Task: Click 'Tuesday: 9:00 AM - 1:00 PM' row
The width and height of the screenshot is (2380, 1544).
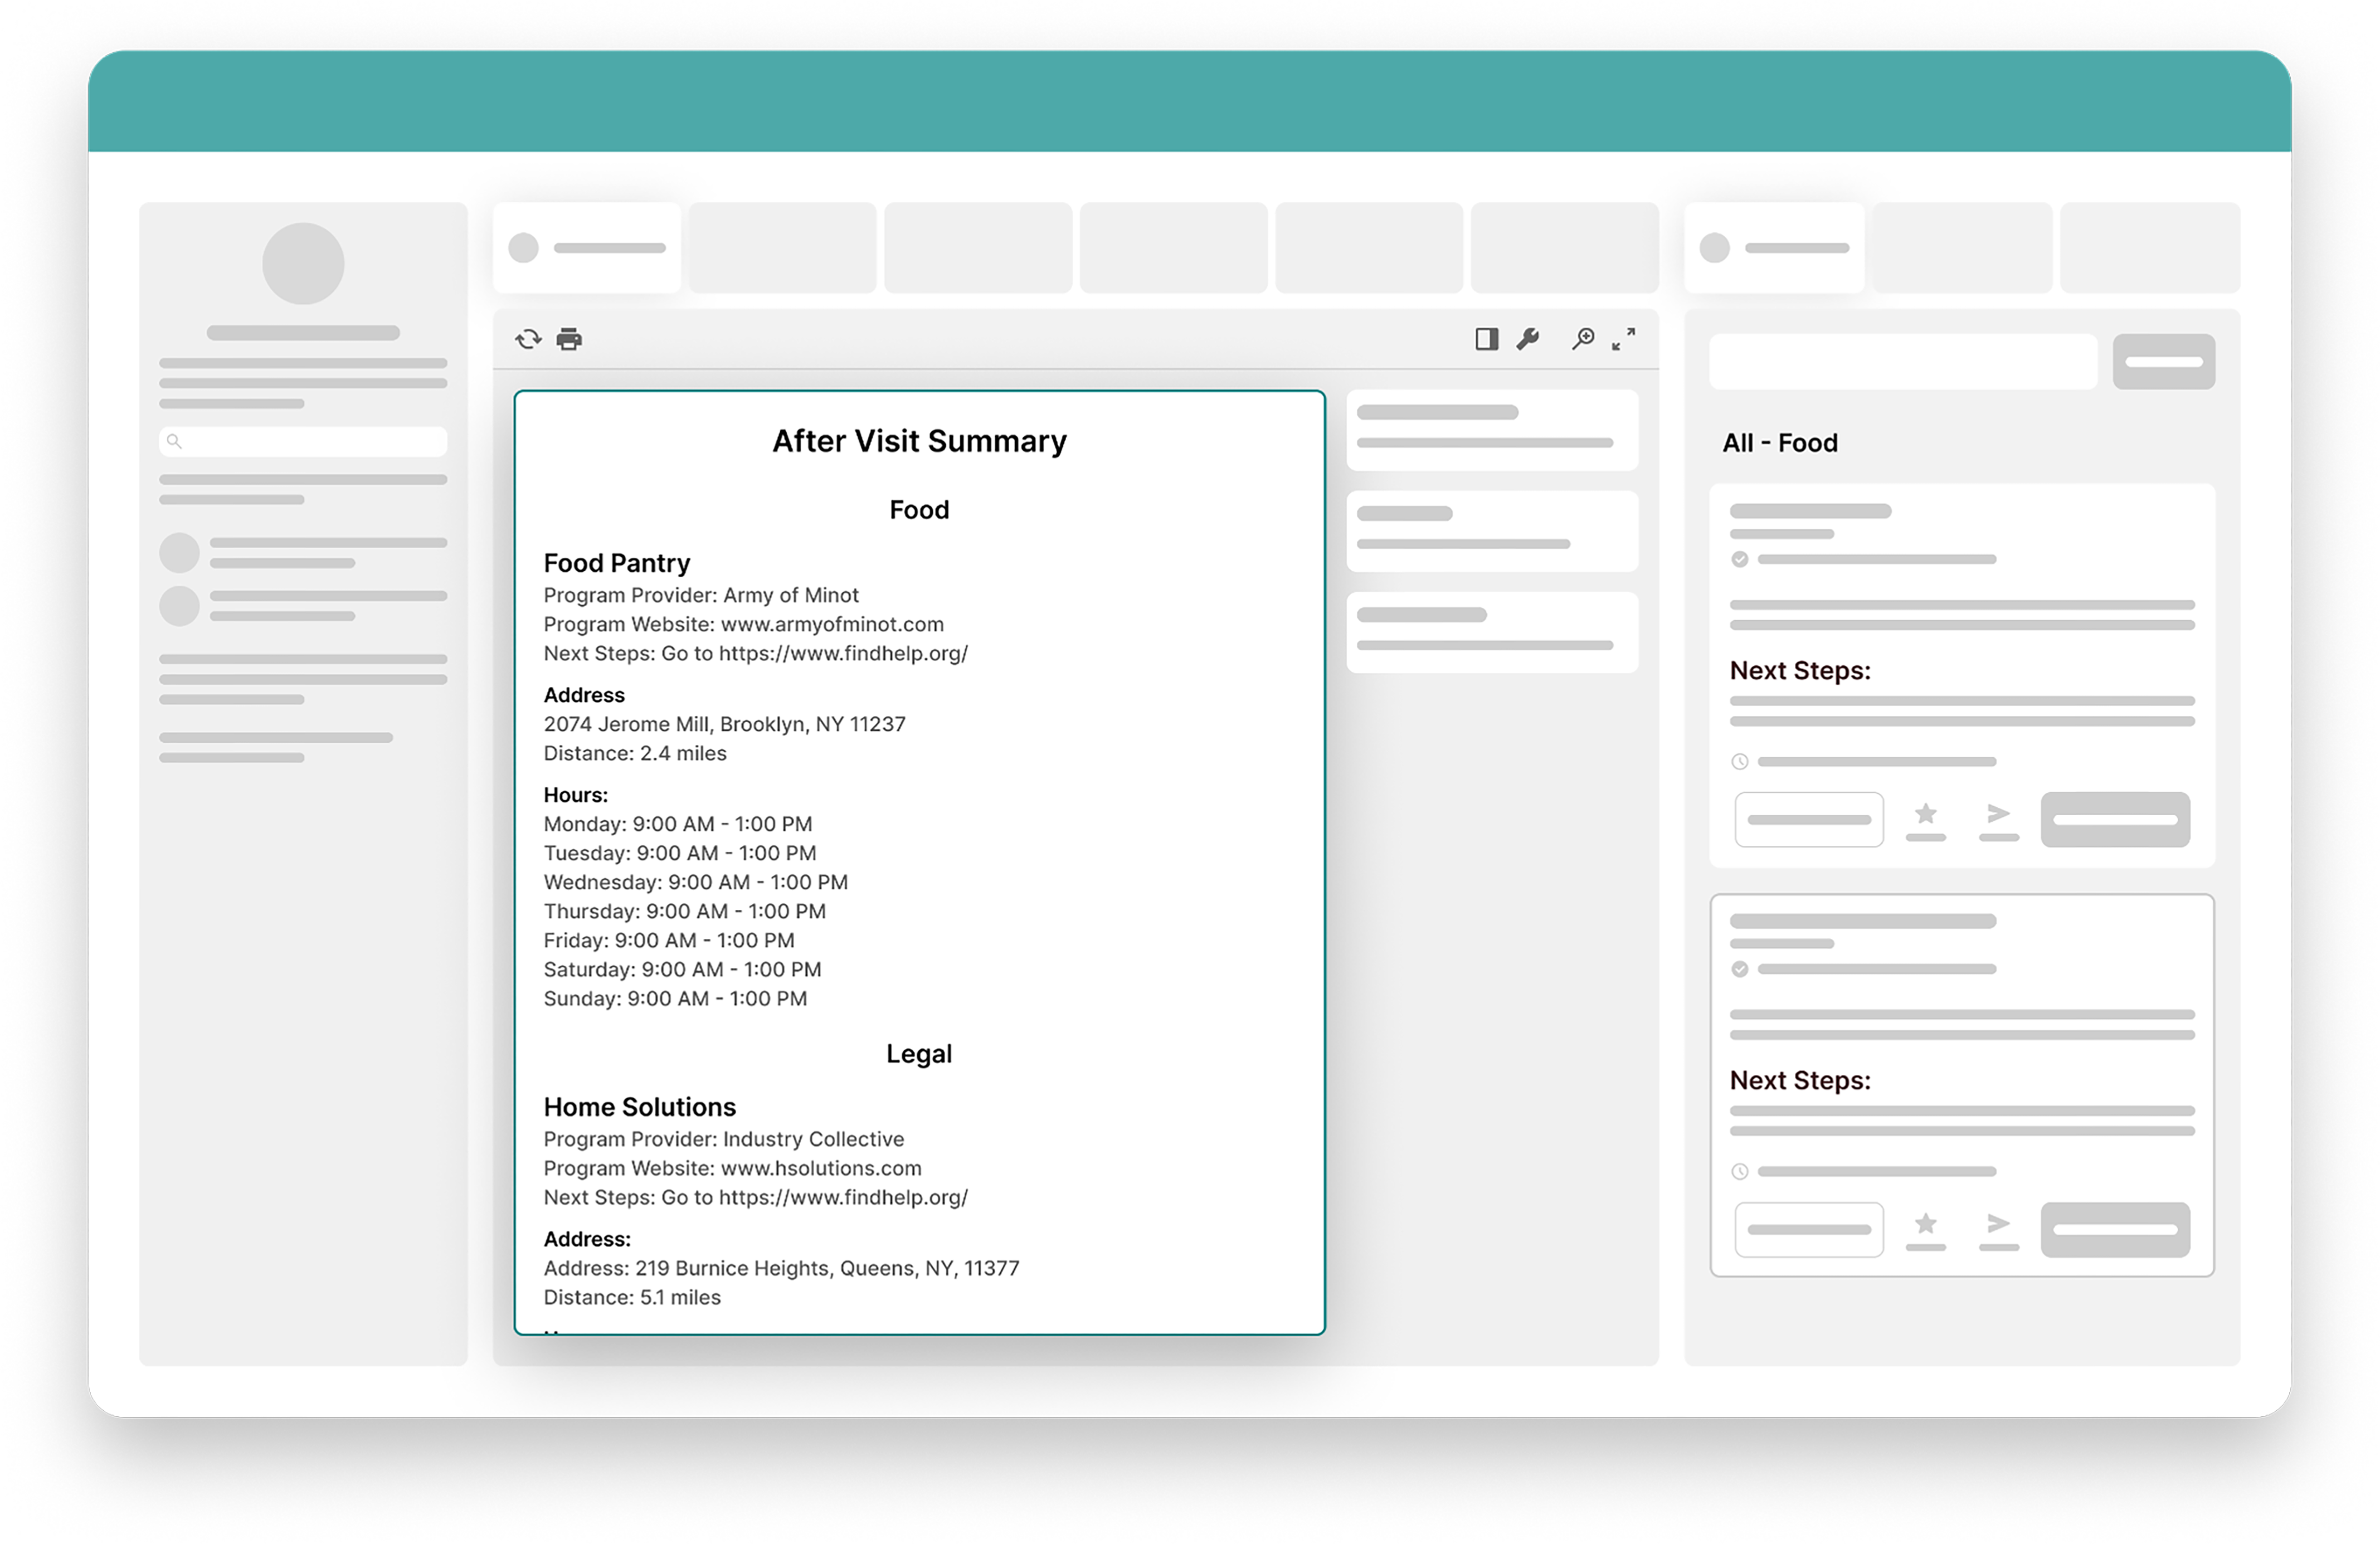Action: coord(679,853)
